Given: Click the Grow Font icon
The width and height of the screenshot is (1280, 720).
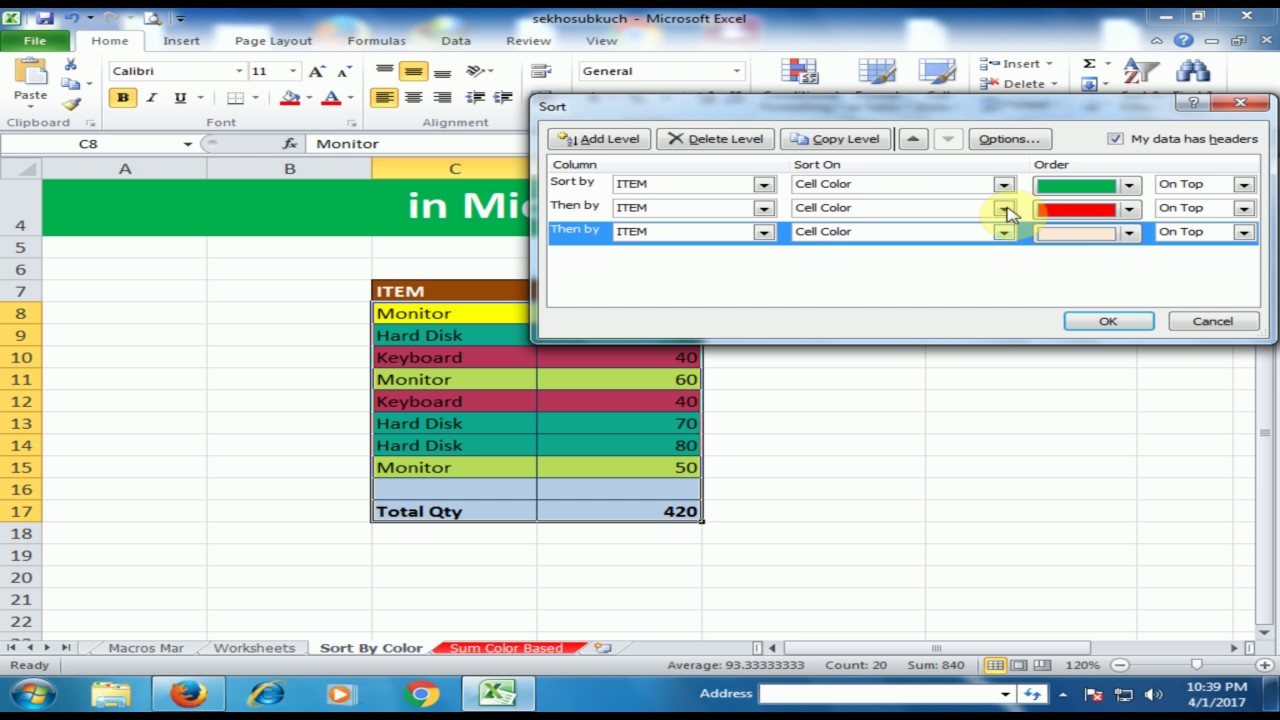Looking at the screenshot, I should (x=317, y=71).
